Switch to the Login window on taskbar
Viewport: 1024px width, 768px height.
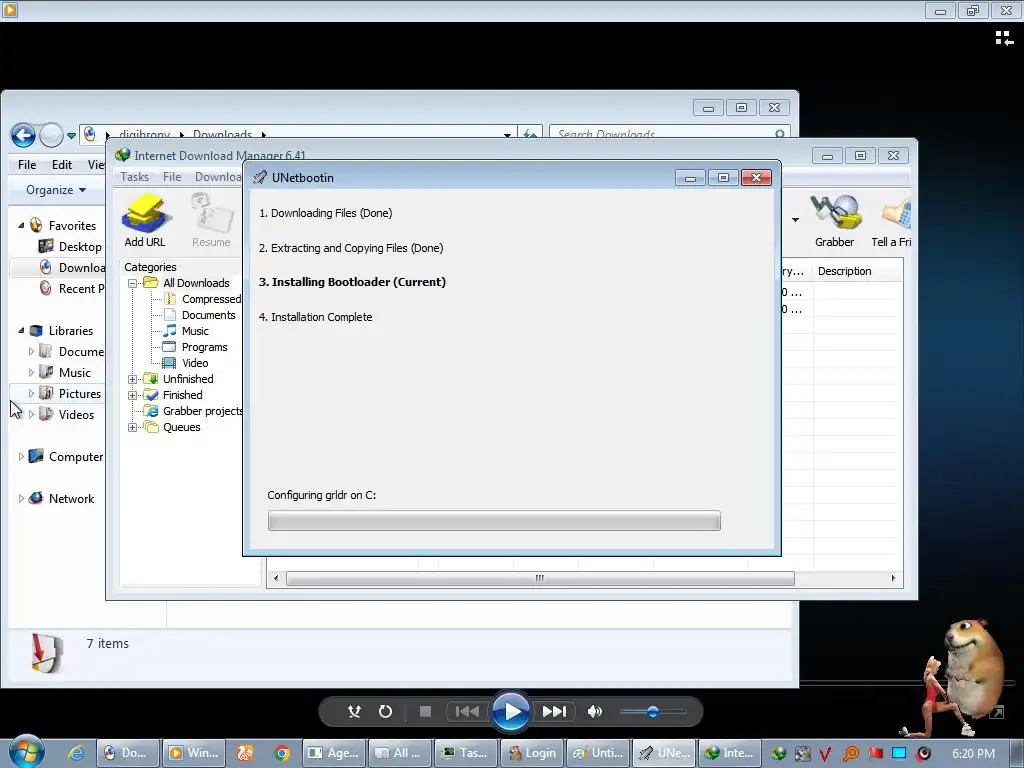pos(532,753)
